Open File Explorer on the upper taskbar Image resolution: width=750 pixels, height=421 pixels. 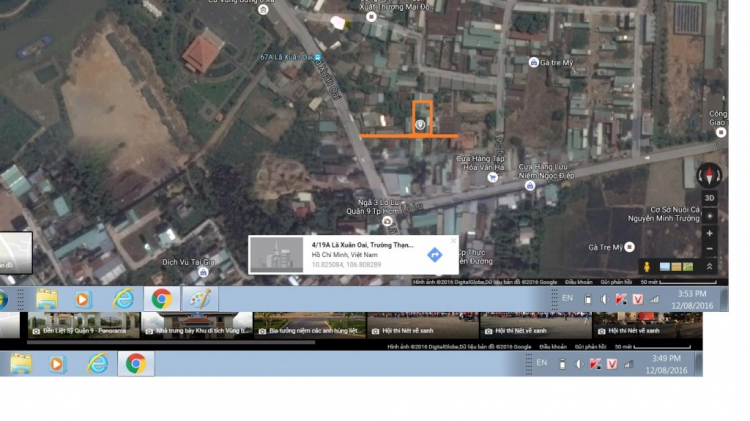(x=46, y=299)
